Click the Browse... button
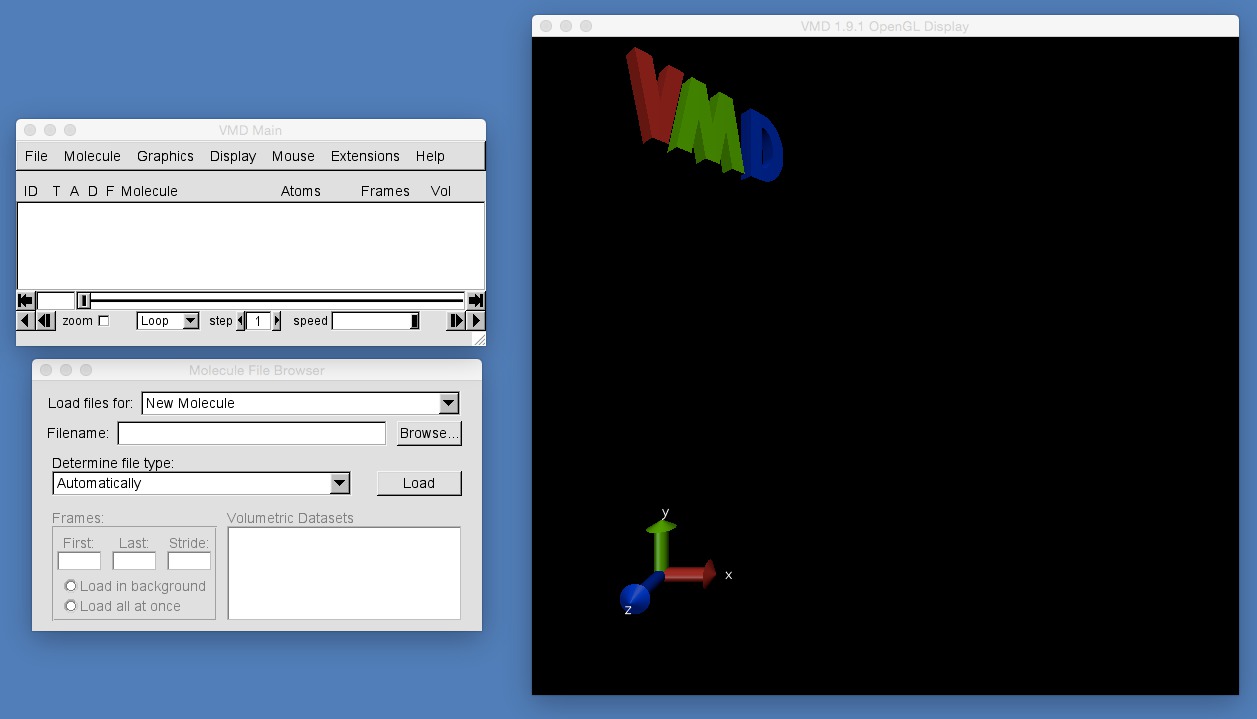Image resolution: width=1257 pixels, height=719 pixels. (429, 433)
